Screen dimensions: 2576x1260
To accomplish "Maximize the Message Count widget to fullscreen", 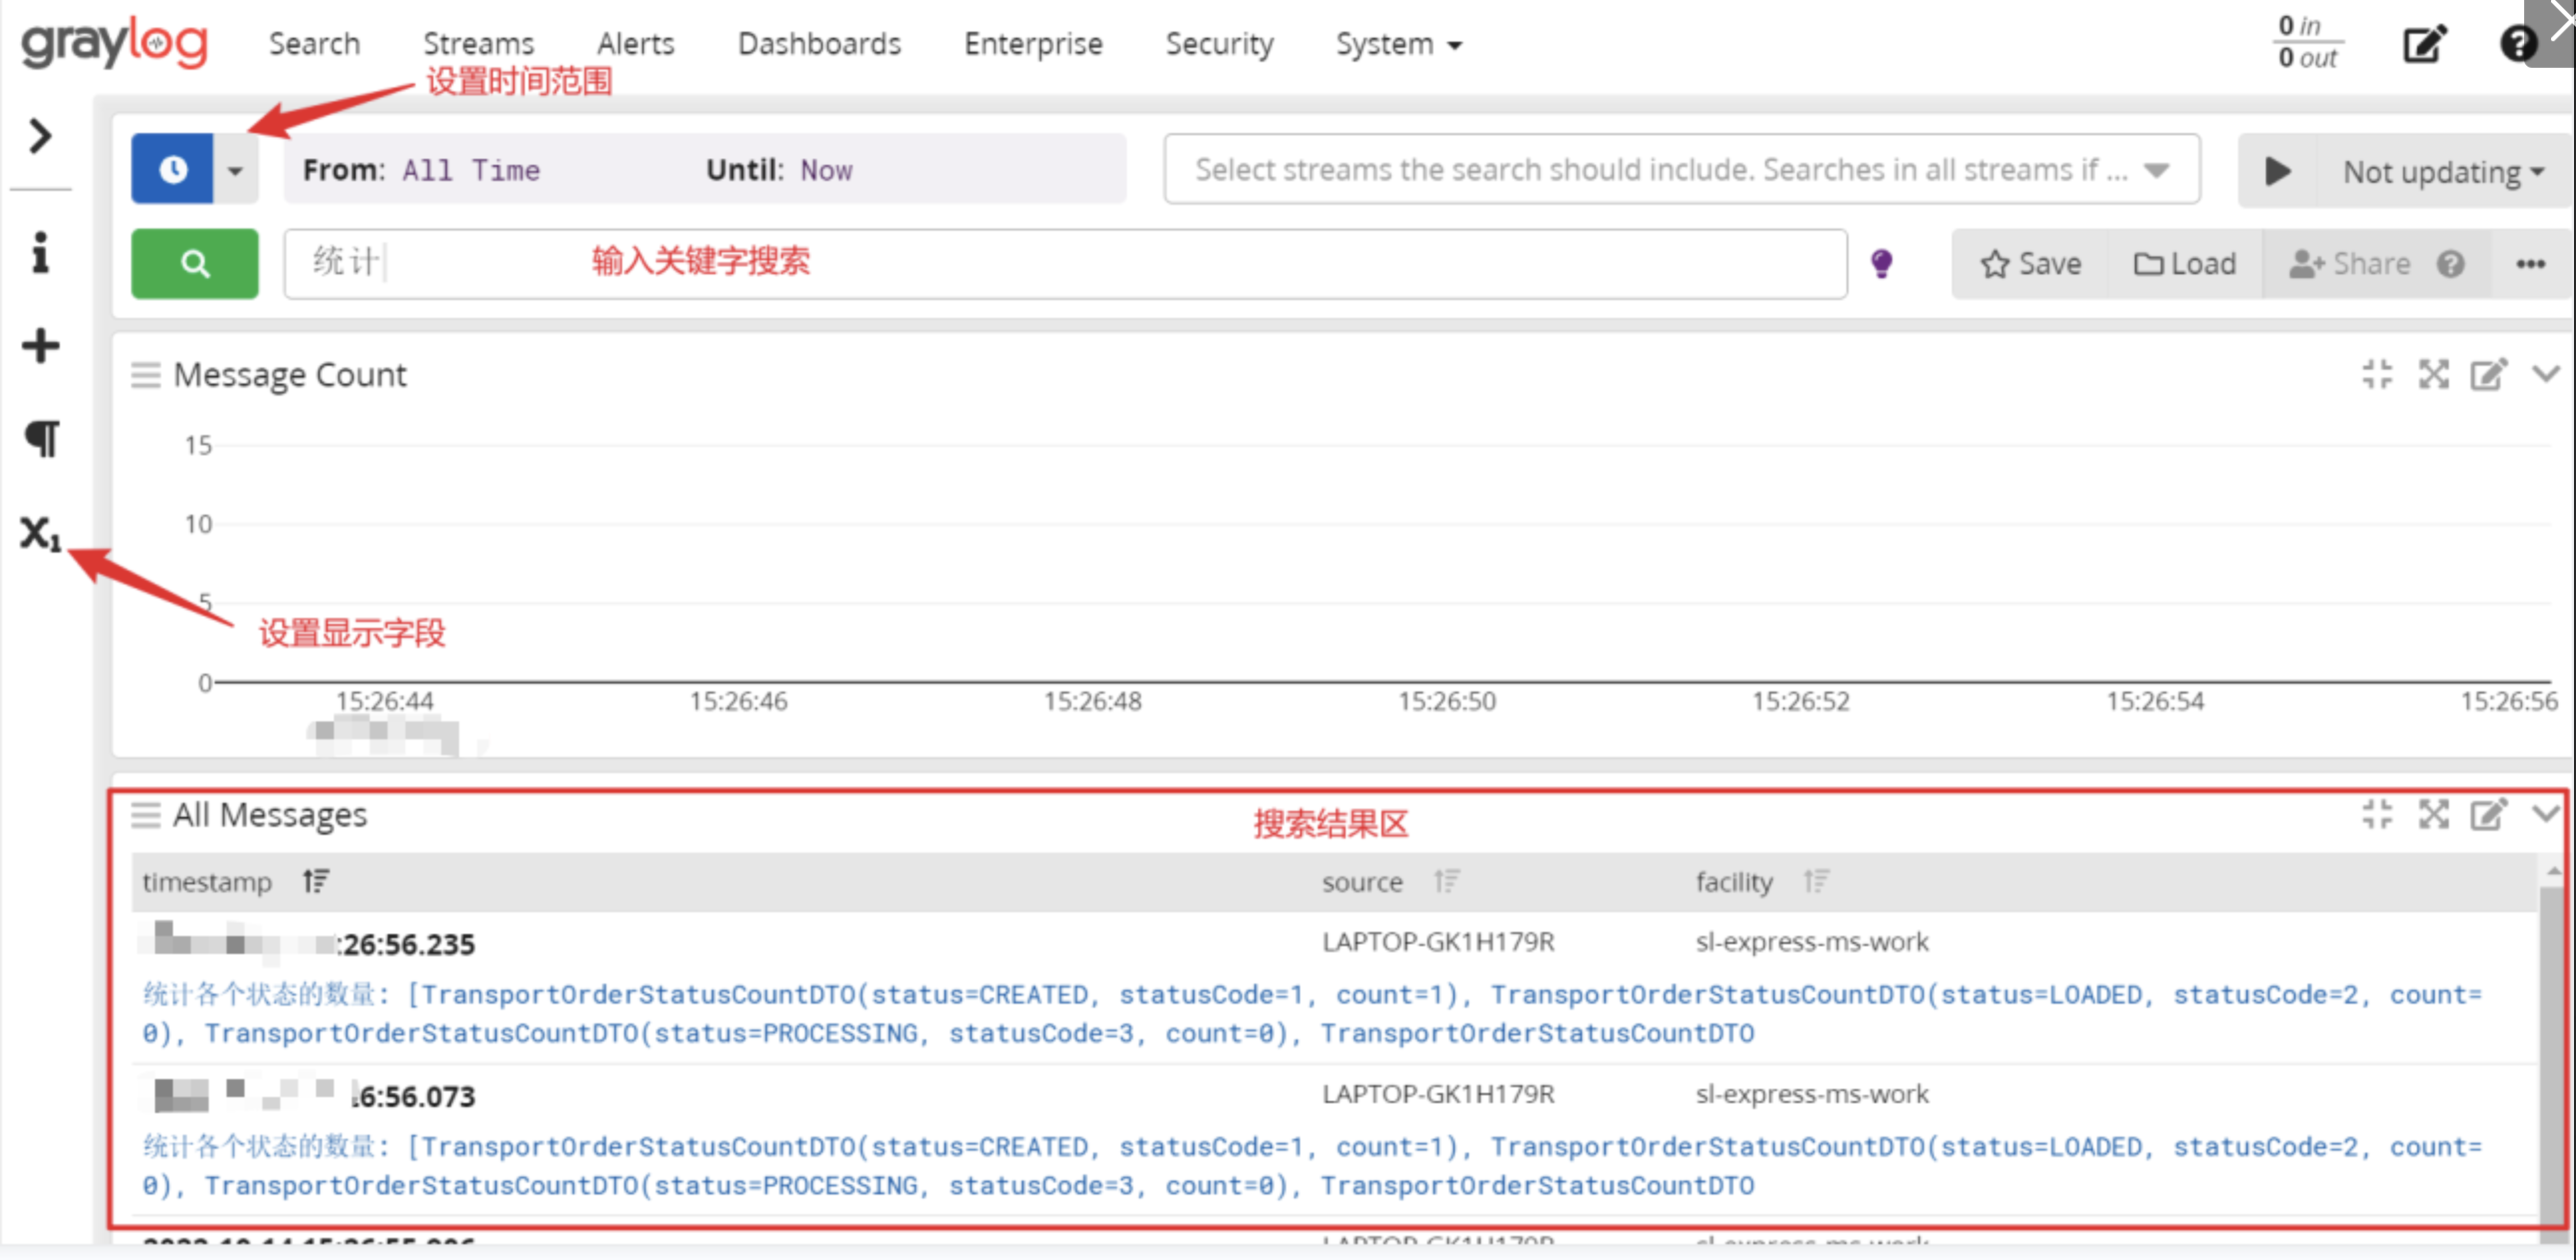I will 2434,374.
